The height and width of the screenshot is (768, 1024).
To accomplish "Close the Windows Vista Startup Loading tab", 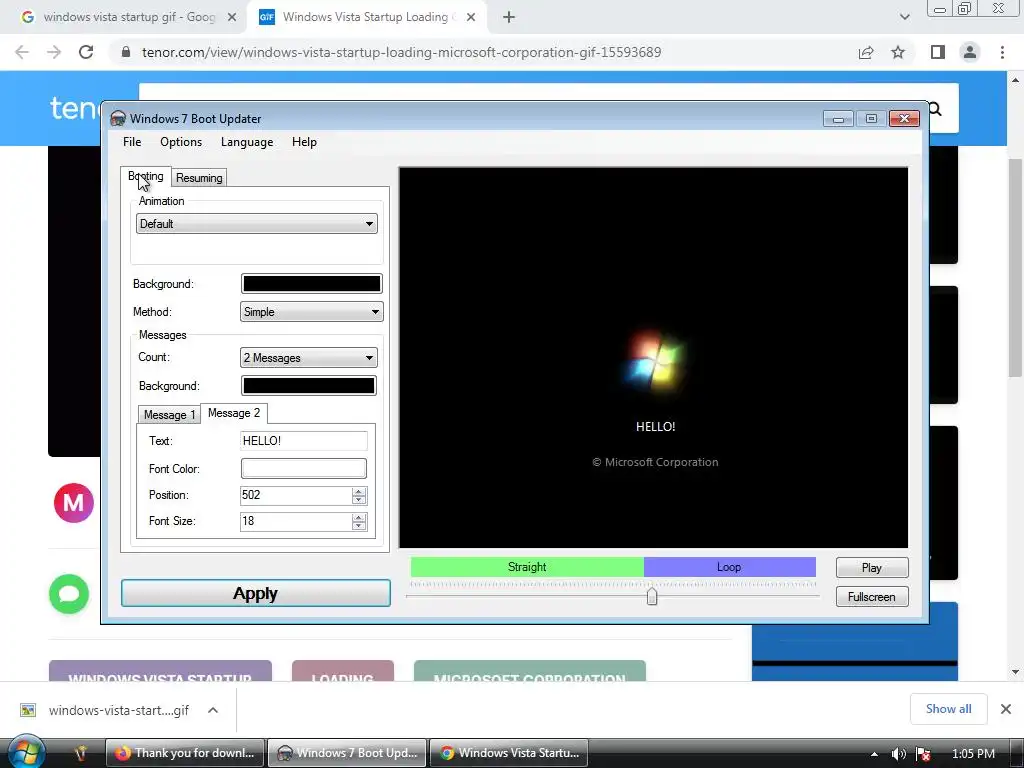I will point(471,17).
